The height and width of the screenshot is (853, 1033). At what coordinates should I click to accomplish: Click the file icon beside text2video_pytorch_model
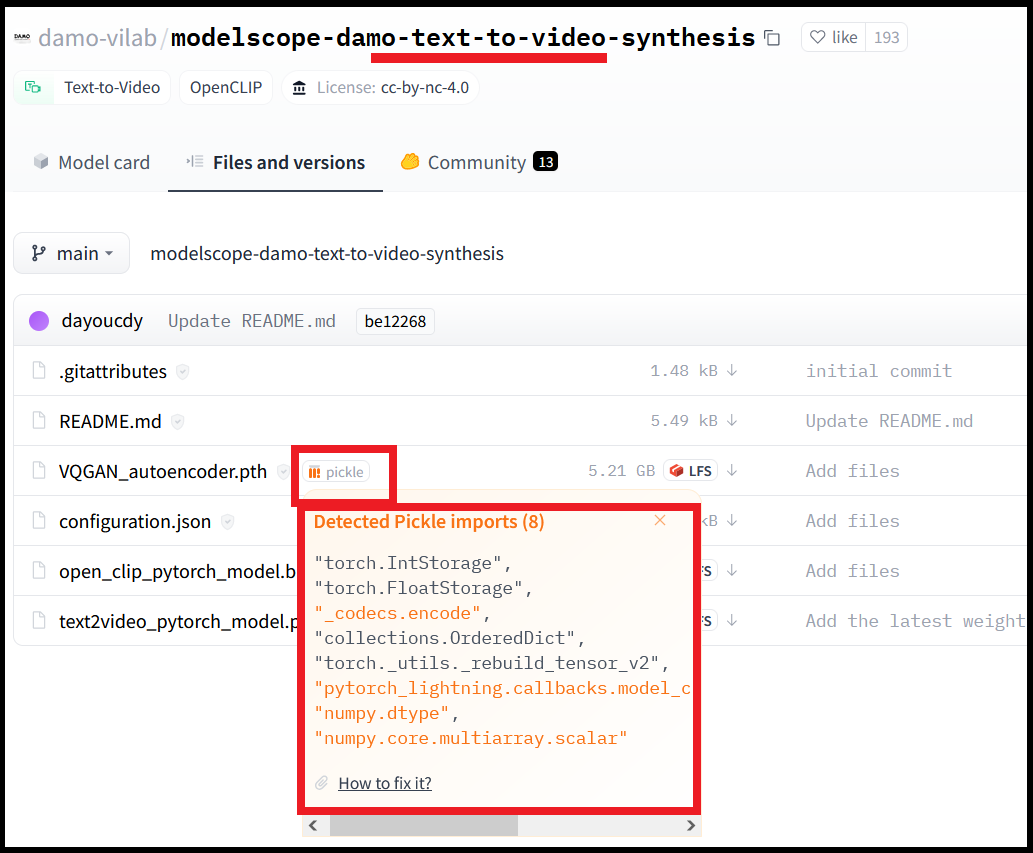tap(40, 620)
